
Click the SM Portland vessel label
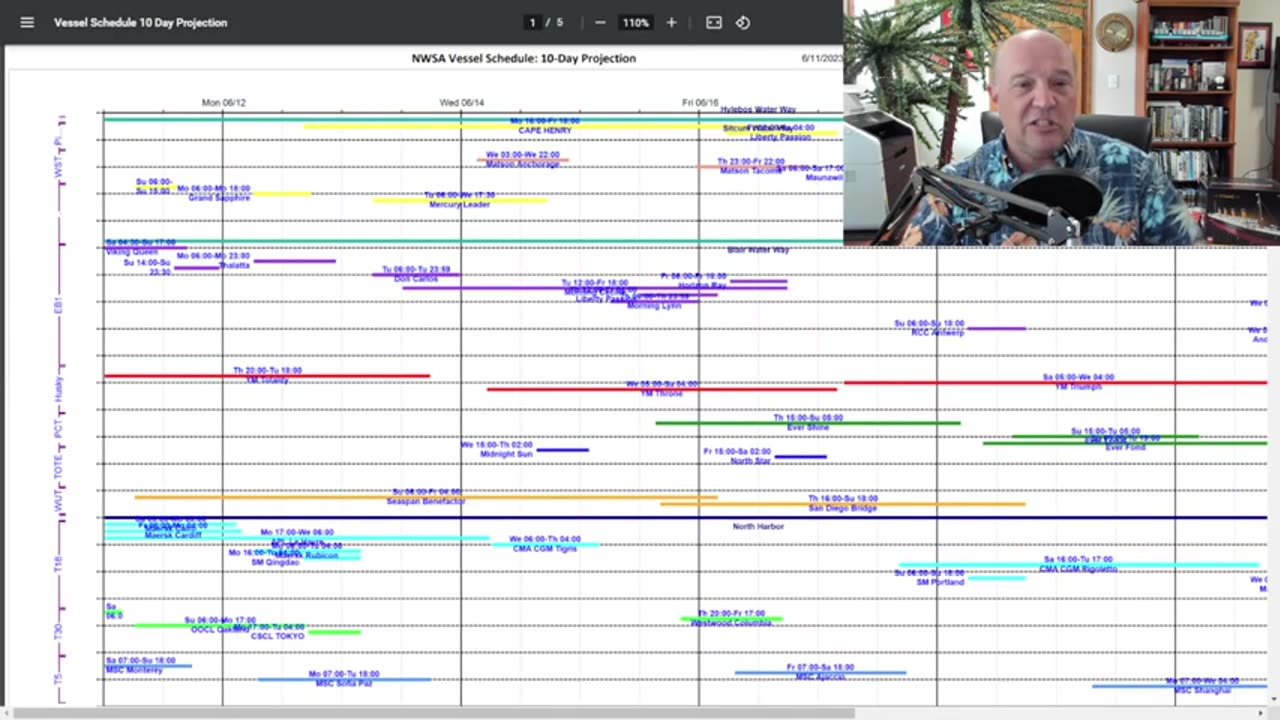[x=940, y=582]
